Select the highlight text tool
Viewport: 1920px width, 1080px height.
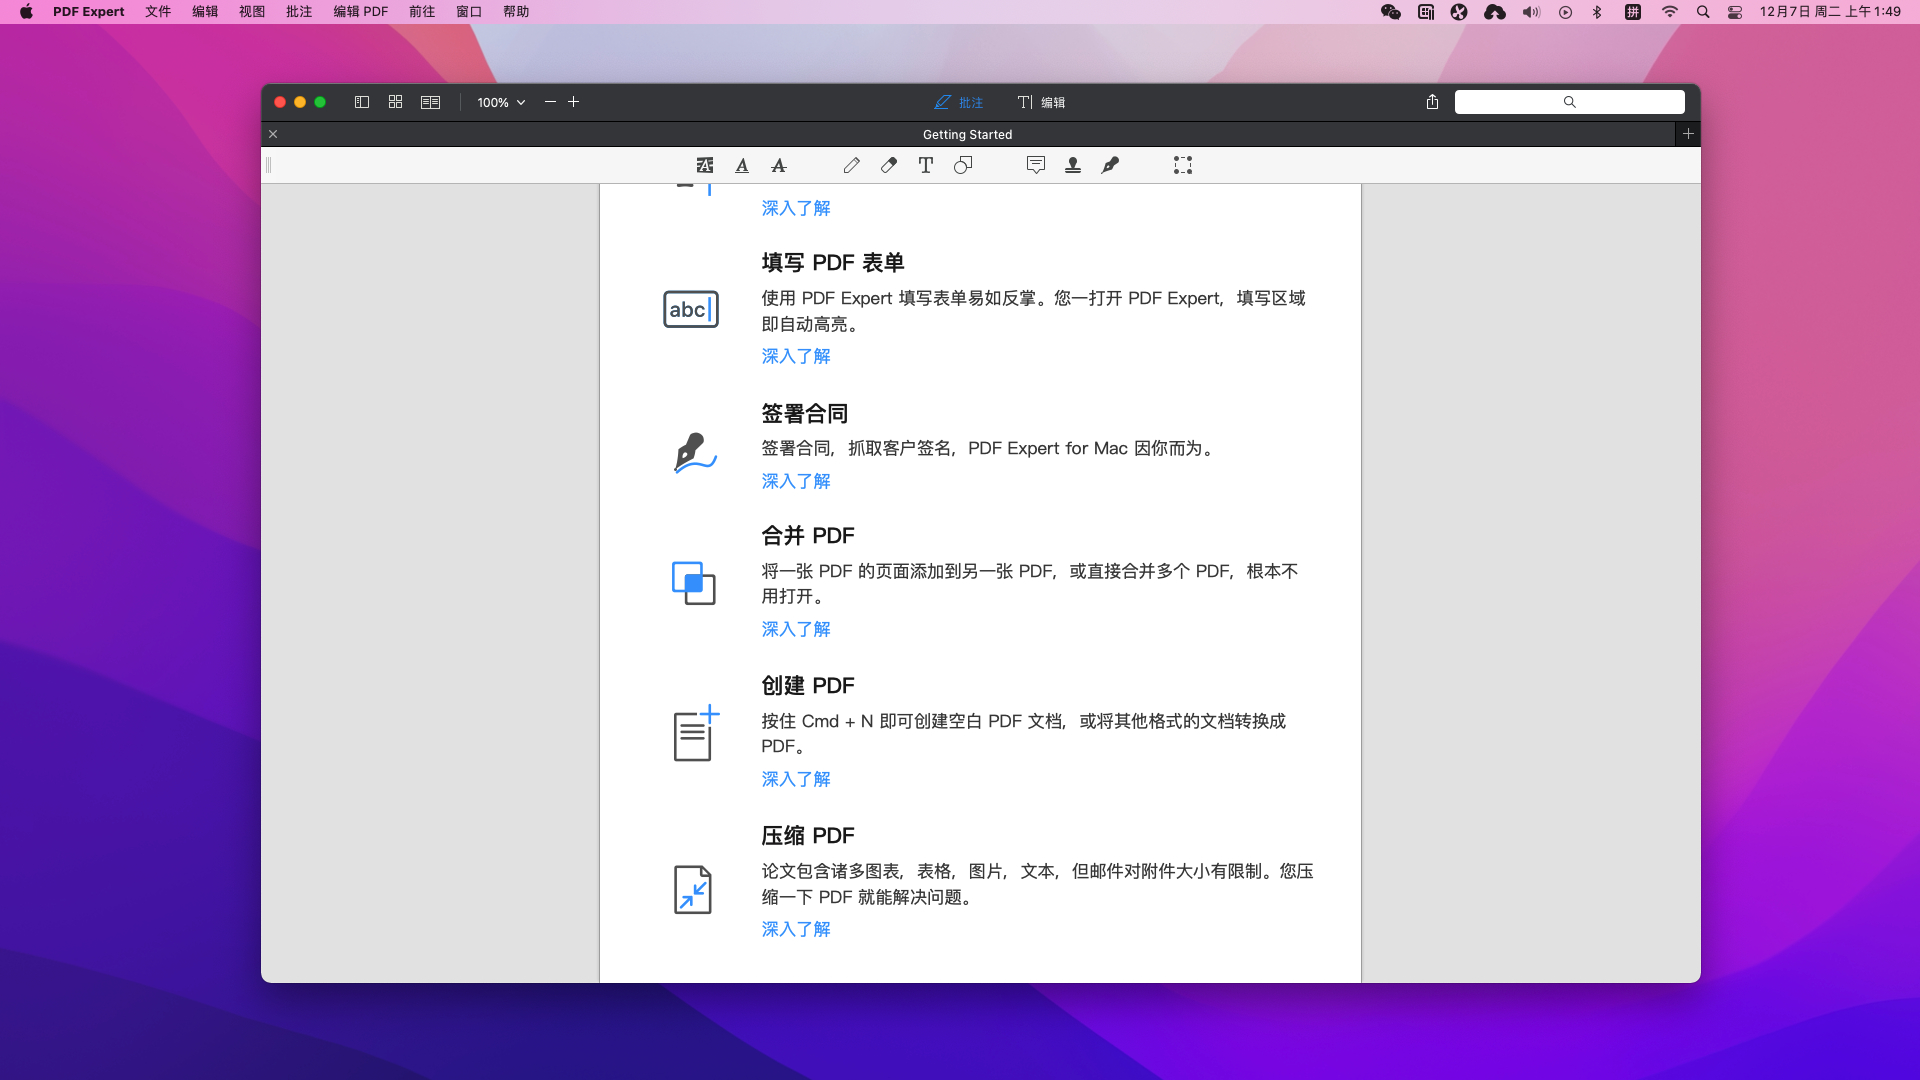click(x=705, y=165)
